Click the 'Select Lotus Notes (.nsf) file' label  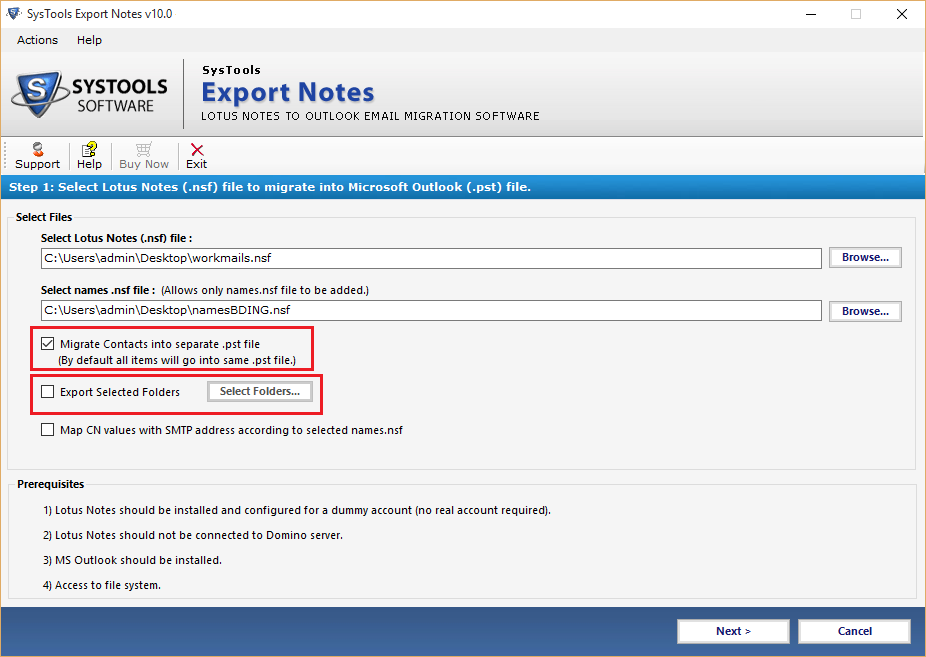[x=116, y=238]
